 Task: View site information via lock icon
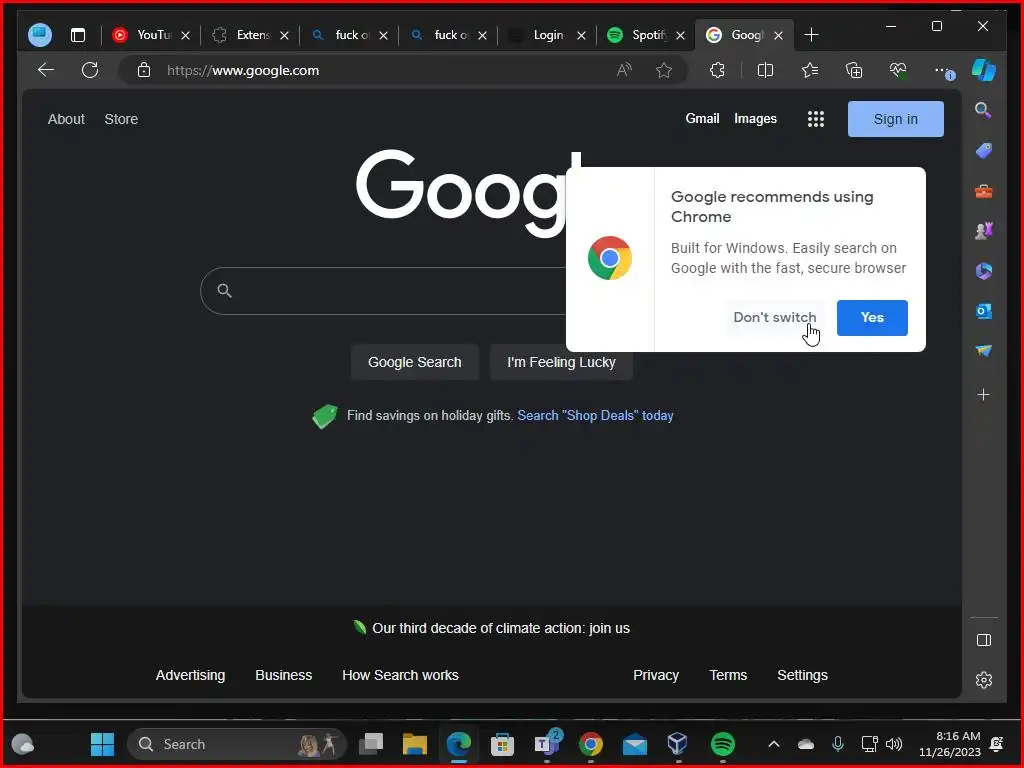[x=144, y=70]
